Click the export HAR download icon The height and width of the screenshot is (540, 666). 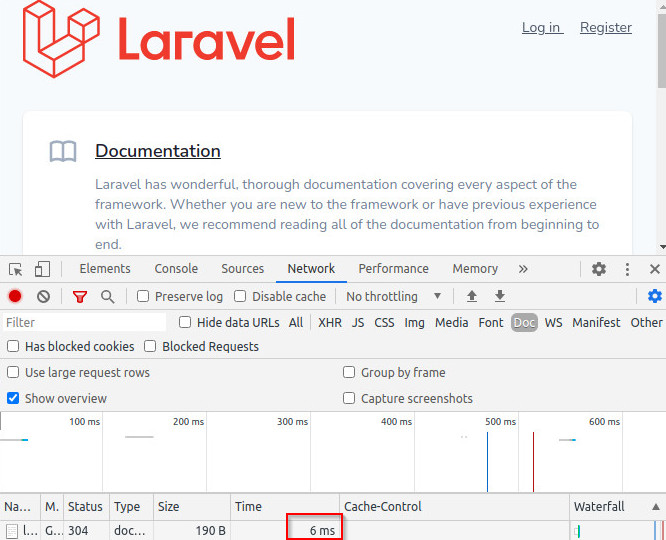coord(500,297)
